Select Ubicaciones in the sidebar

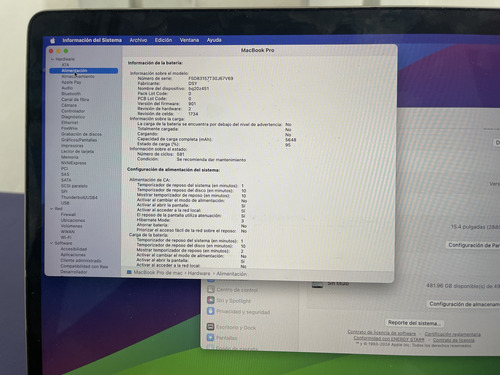(x=73, y=220)
